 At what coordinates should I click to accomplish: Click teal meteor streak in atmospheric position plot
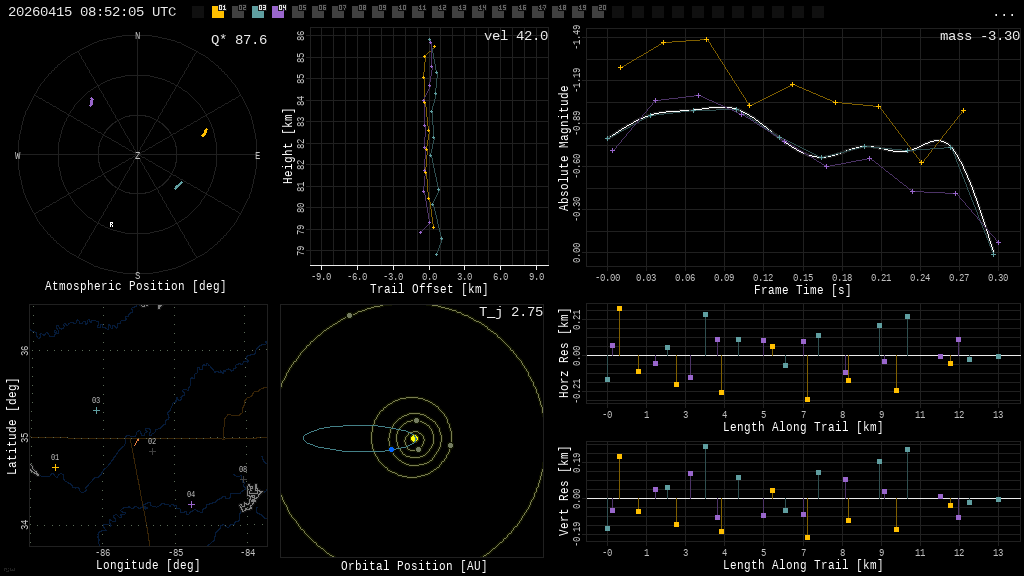[x=178, y=185]
